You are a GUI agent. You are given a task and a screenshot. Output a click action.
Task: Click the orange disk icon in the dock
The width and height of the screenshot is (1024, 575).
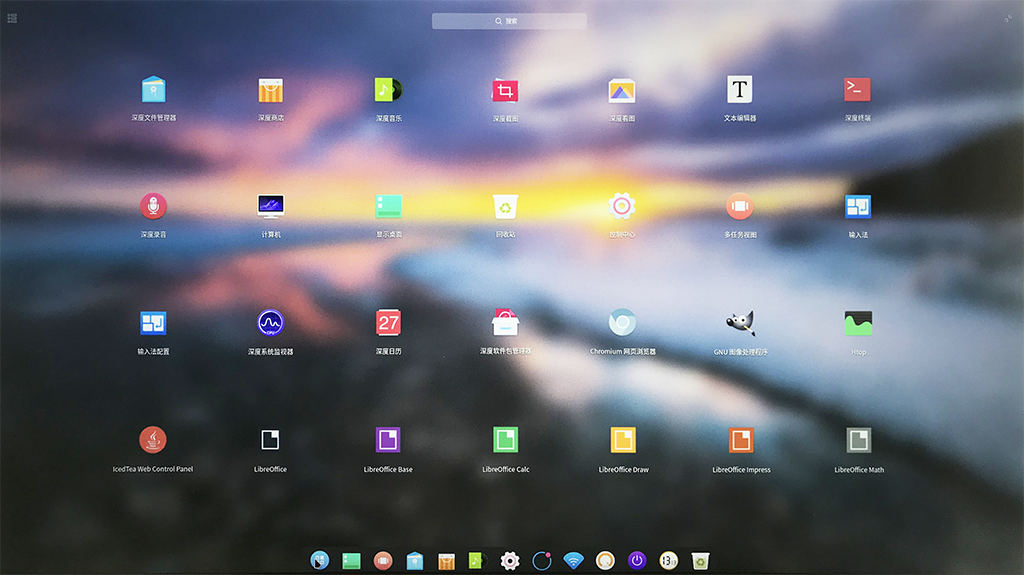(605, 561)
